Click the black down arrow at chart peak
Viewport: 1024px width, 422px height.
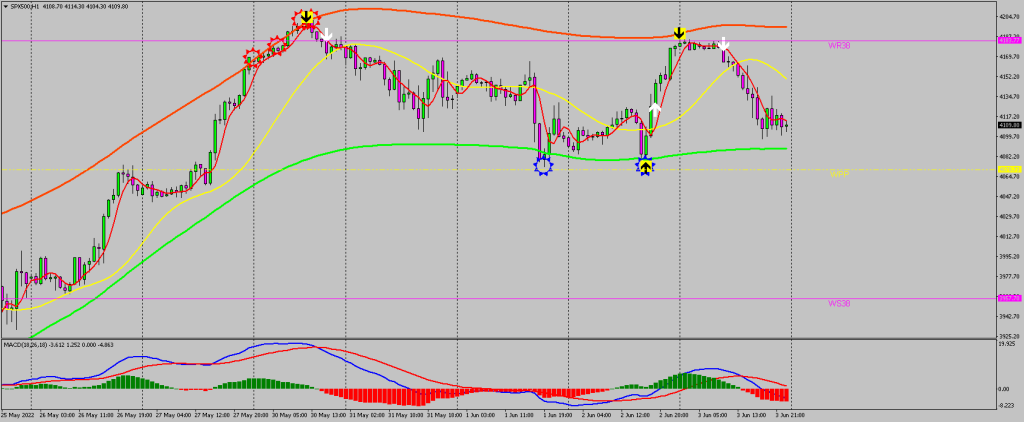(x=306, y=18)
